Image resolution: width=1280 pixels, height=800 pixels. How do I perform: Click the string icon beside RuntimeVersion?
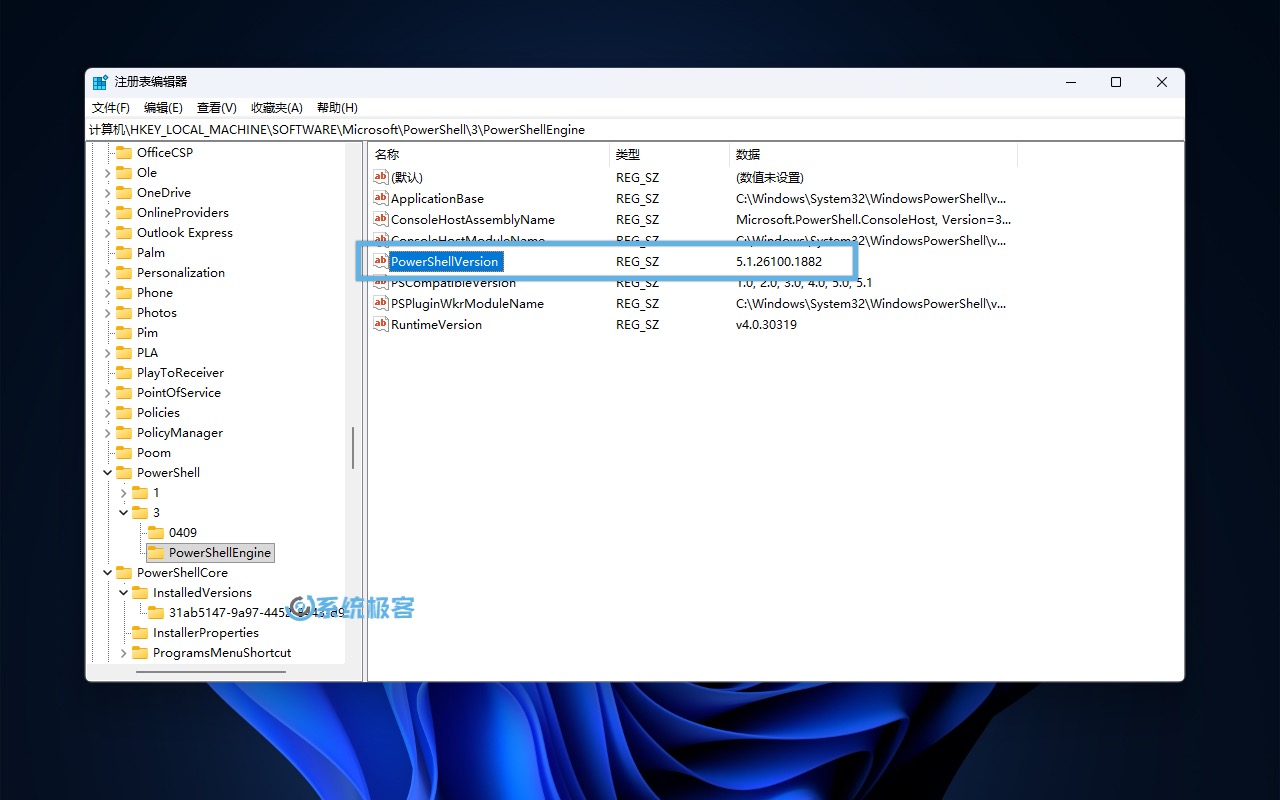coord(380,324)
